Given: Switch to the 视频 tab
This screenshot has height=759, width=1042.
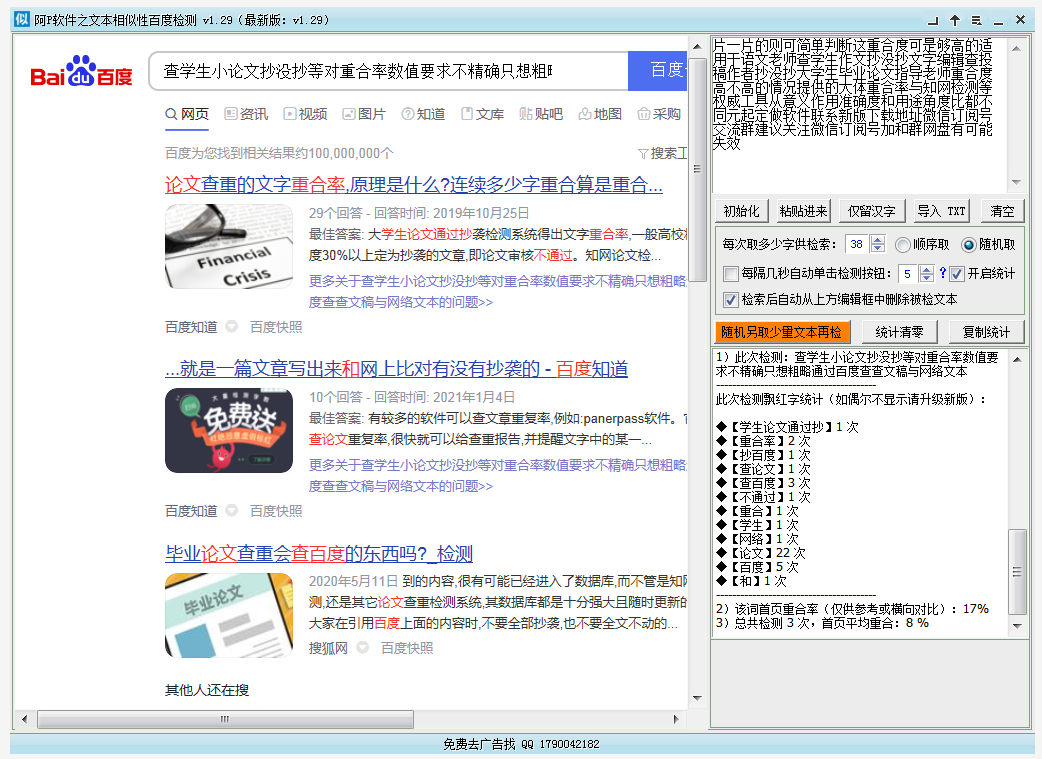Looking at the screenshot, I should click(x=305, y=114).
